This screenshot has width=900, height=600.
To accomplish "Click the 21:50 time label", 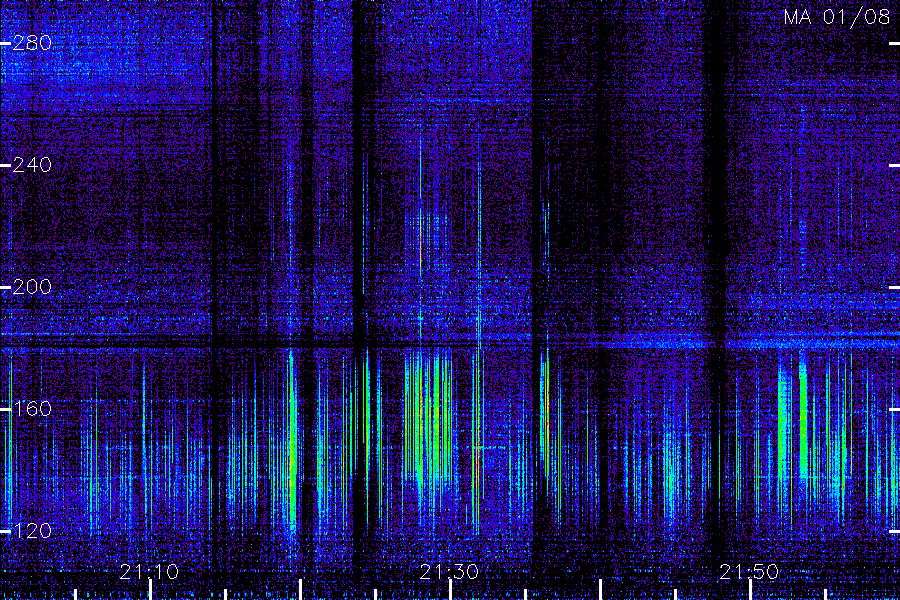I will (x=749, y=572).
